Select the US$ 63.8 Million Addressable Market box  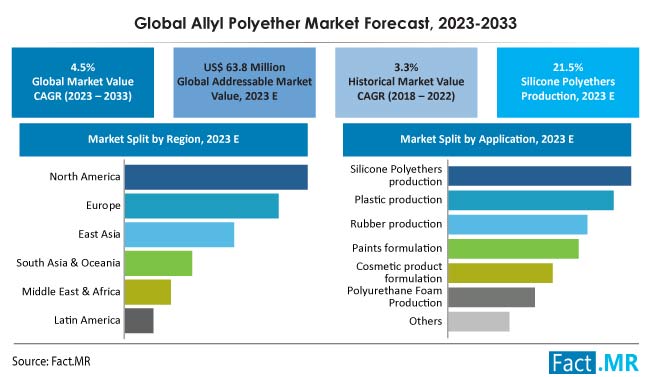[x=245, y=82]
